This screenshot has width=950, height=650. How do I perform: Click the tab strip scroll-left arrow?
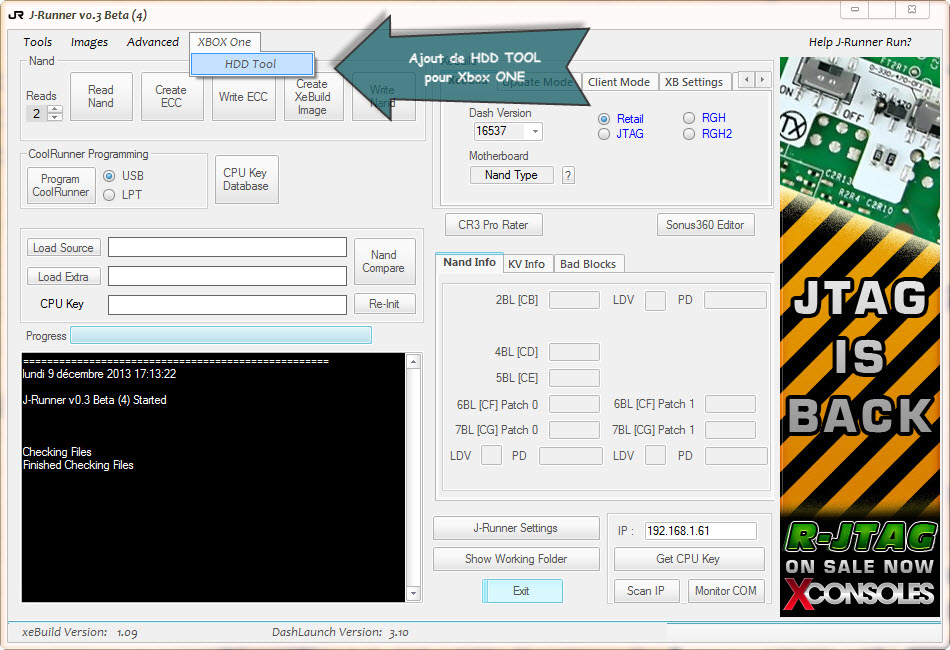[747, 79]
